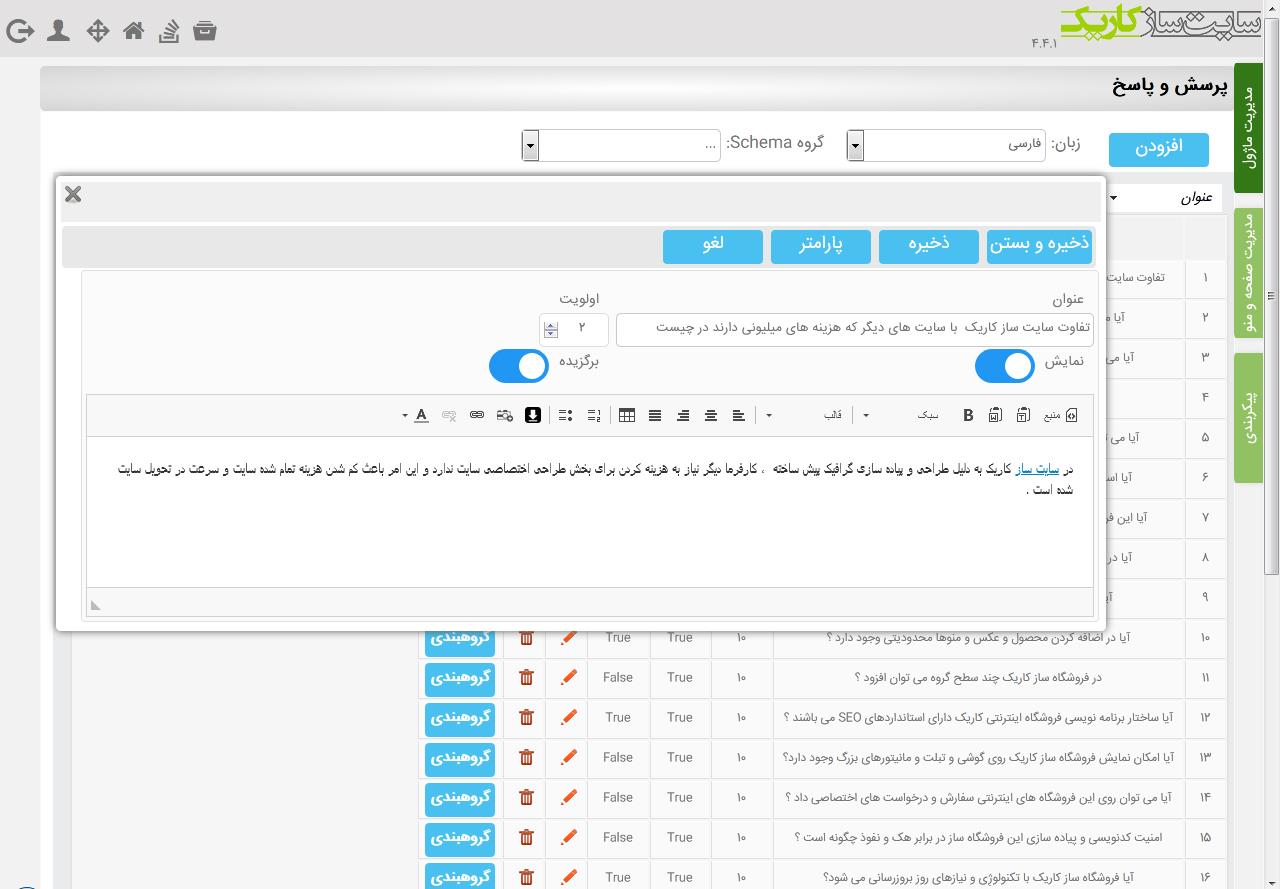The width and height of the screenshot is (1280, 889).
Task: Toggle the نمایش display switch
Action: (1005, 366)
